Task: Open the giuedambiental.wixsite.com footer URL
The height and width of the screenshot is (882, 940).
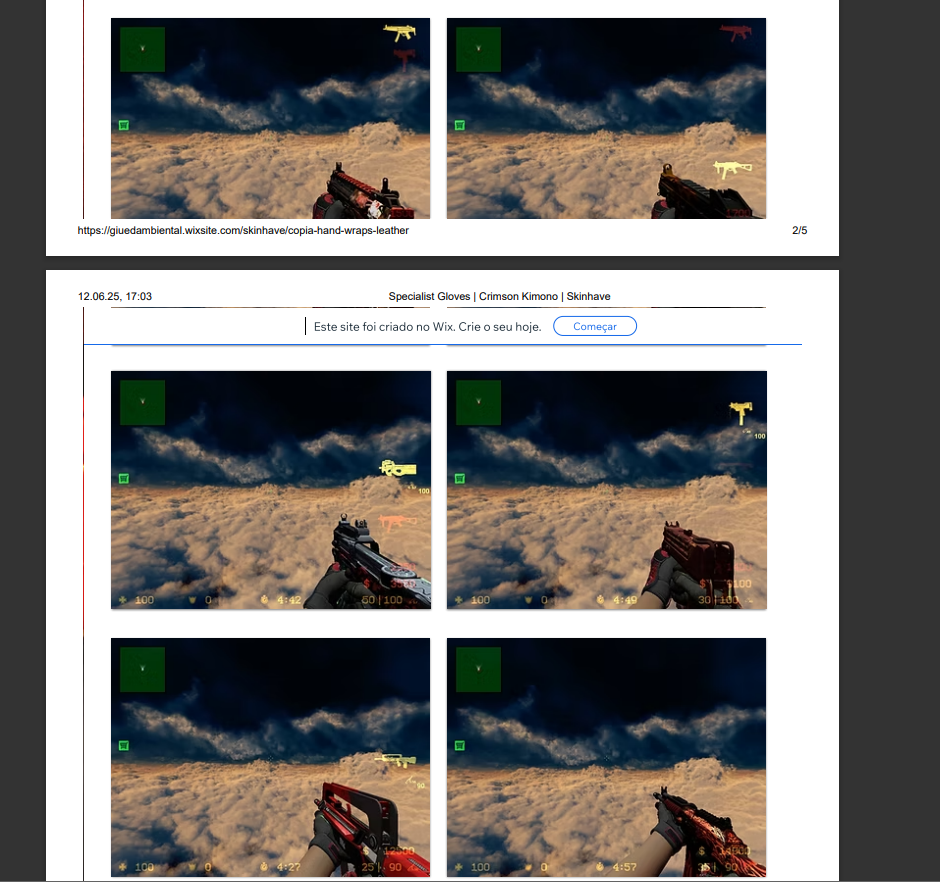Action: (x=243, y=230)
